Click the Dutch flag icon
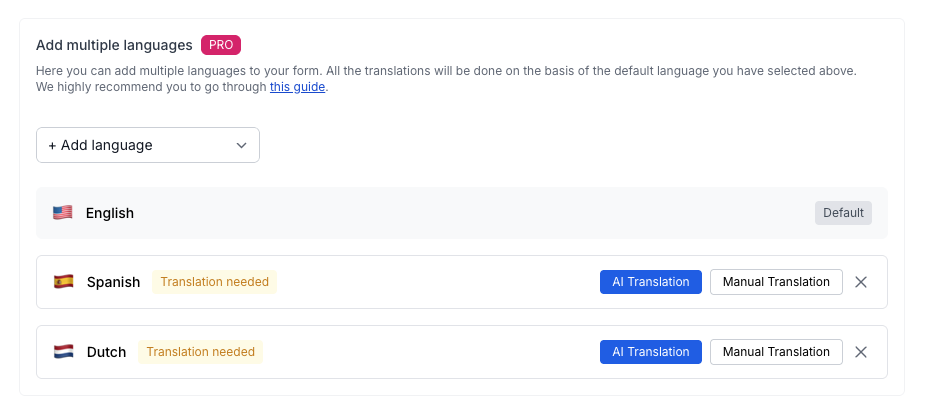931x415 pixels. pyautogui.click(x=64, y=352)
